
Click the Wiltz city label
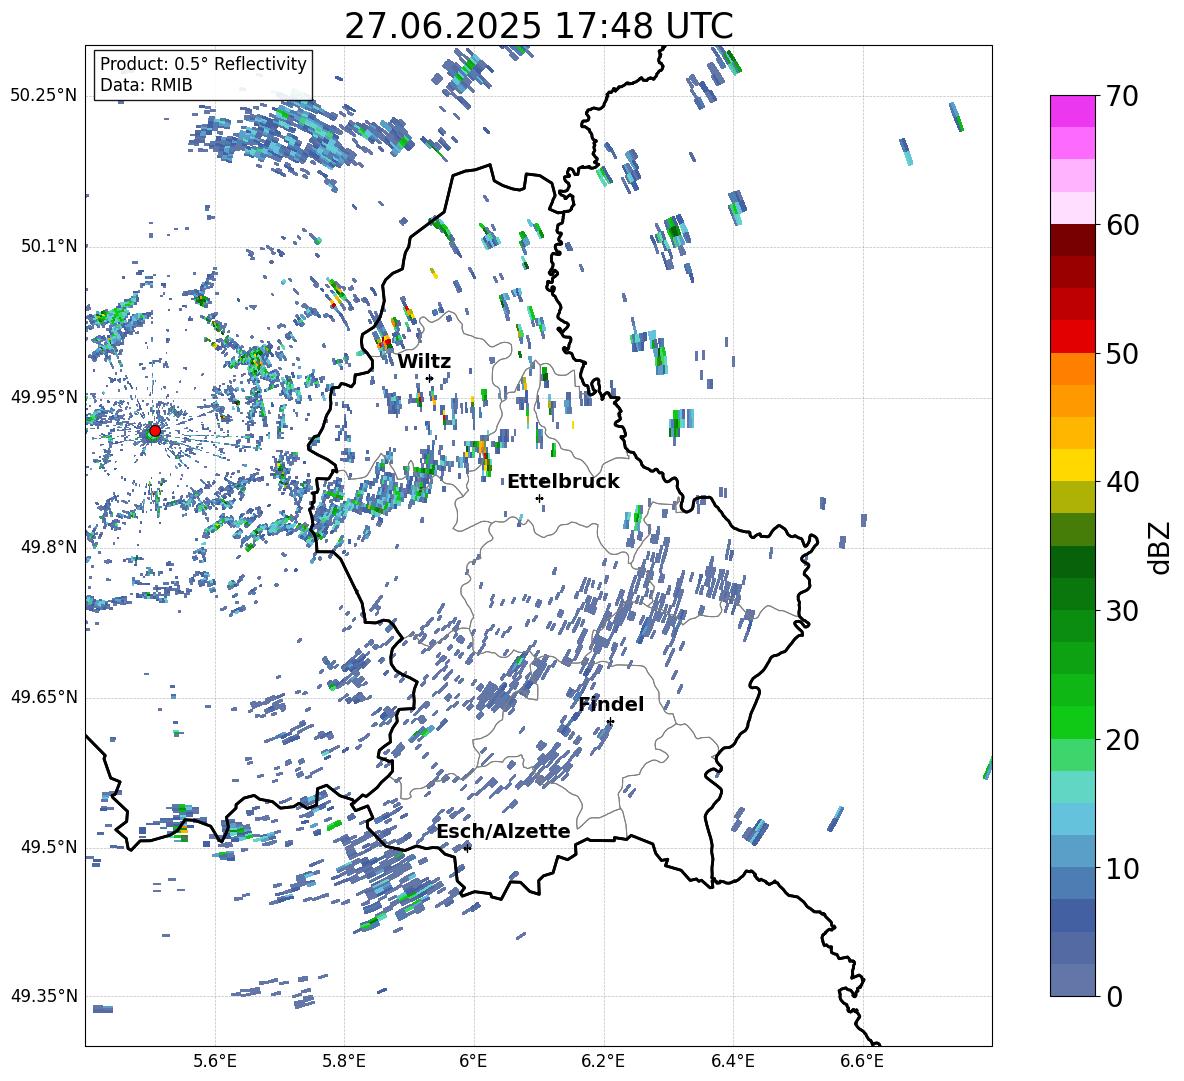(424, 362)
